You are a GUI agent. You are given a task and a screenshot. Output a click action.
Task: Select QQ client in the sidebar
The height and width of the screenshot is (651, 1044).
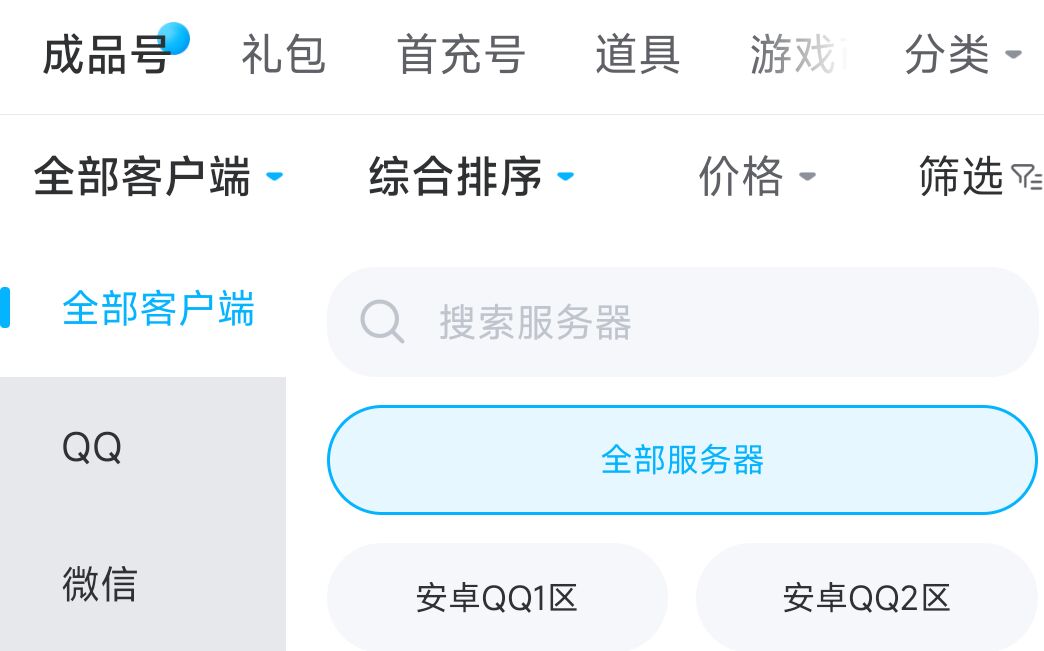[x=92, y=447]
